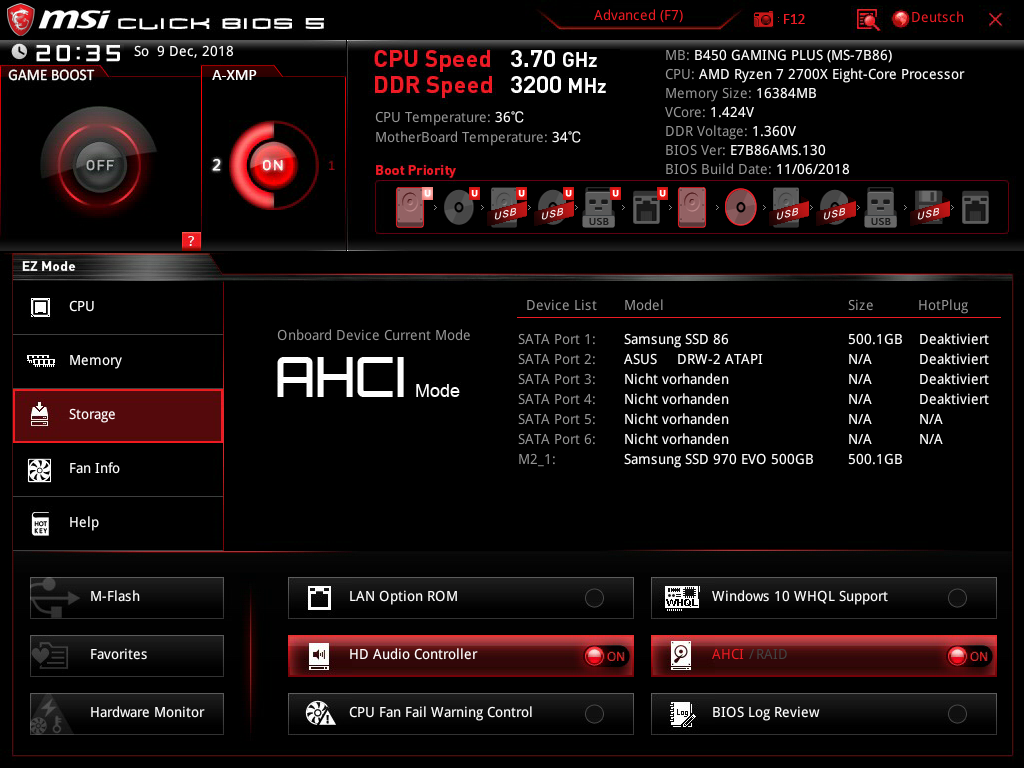Select first hard disk boot priority icon
Screen dimensions: 1024x768
click(x=411, y=207)
